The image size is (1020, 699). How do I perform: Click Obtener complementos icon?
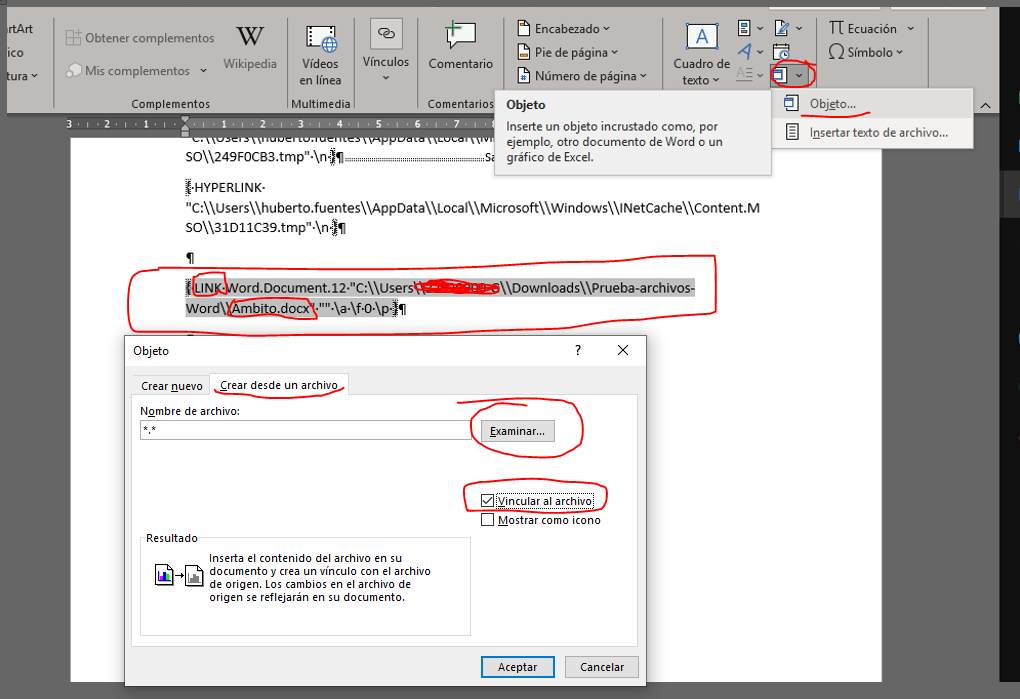point(74,38)
